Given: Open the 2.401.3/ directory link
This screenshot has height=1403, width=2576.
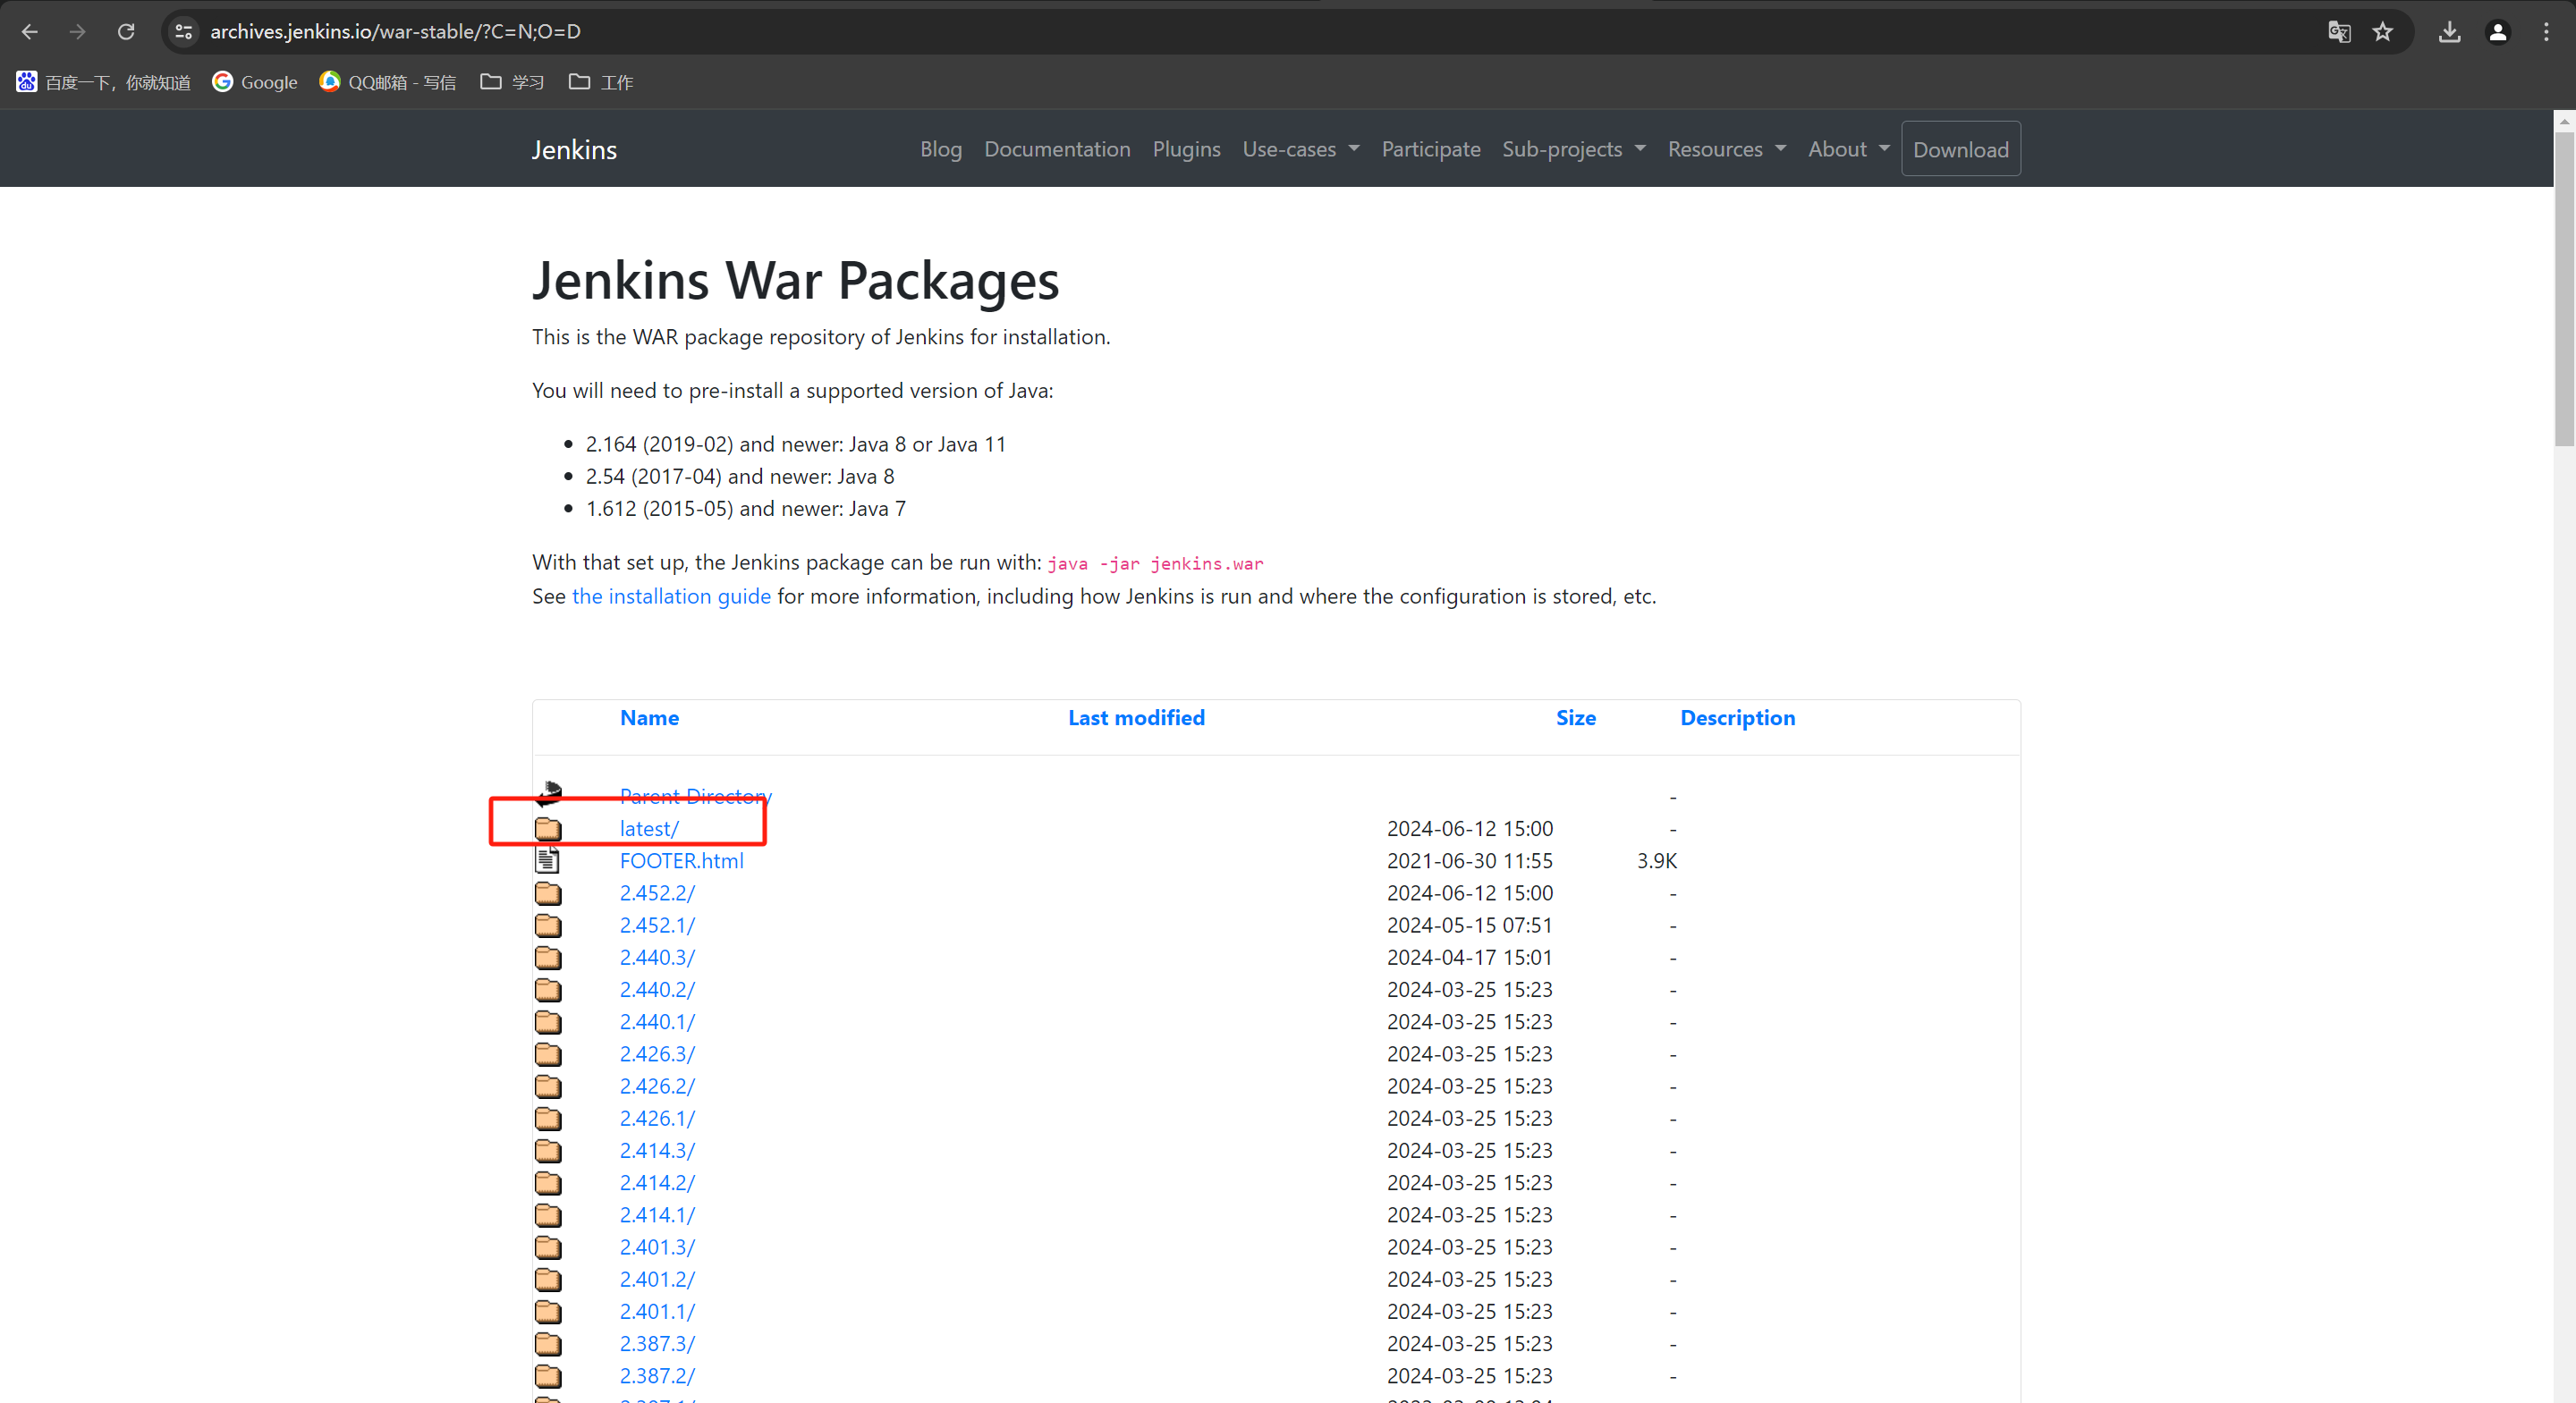Looking at the screenshot, I should (x=657, y=1247).
